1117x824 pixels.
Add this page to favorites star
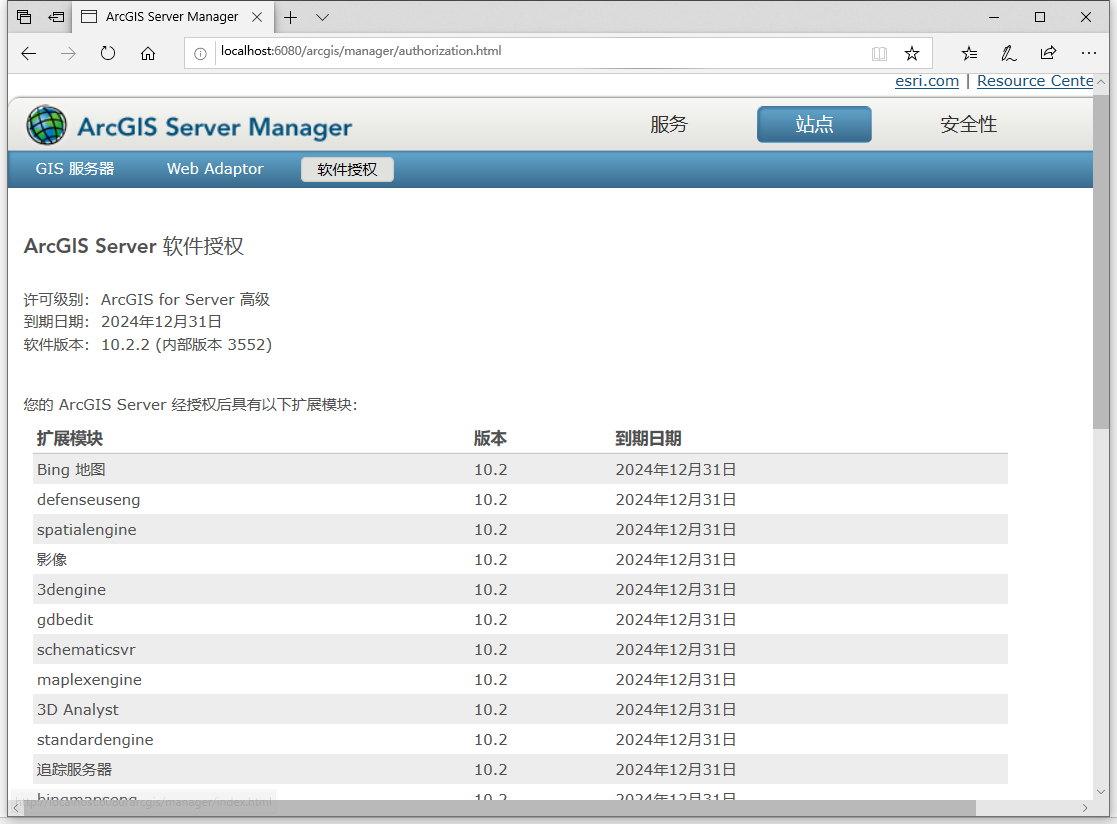(x=912, y=53)
